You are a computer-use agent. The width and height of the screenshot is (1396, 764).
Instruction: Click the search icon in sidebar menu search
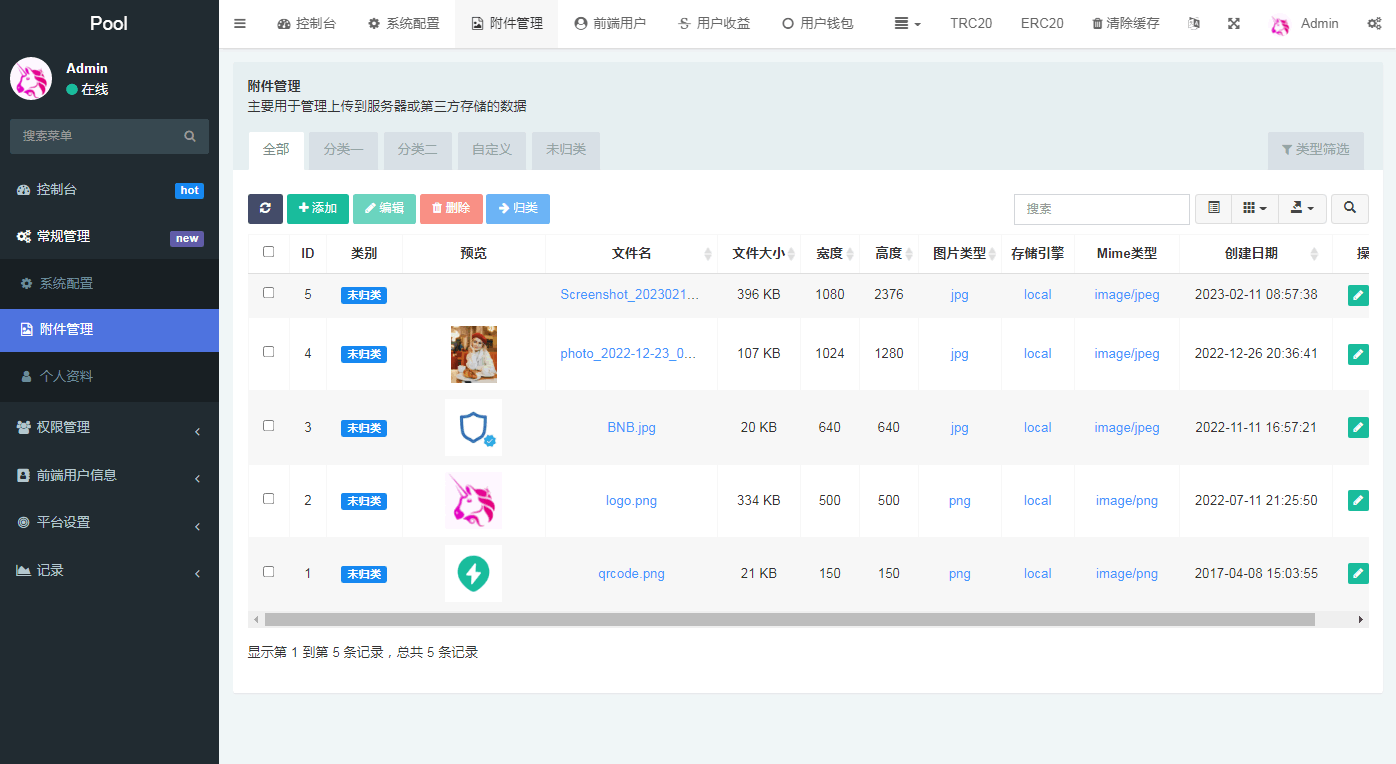coord(190,136)
